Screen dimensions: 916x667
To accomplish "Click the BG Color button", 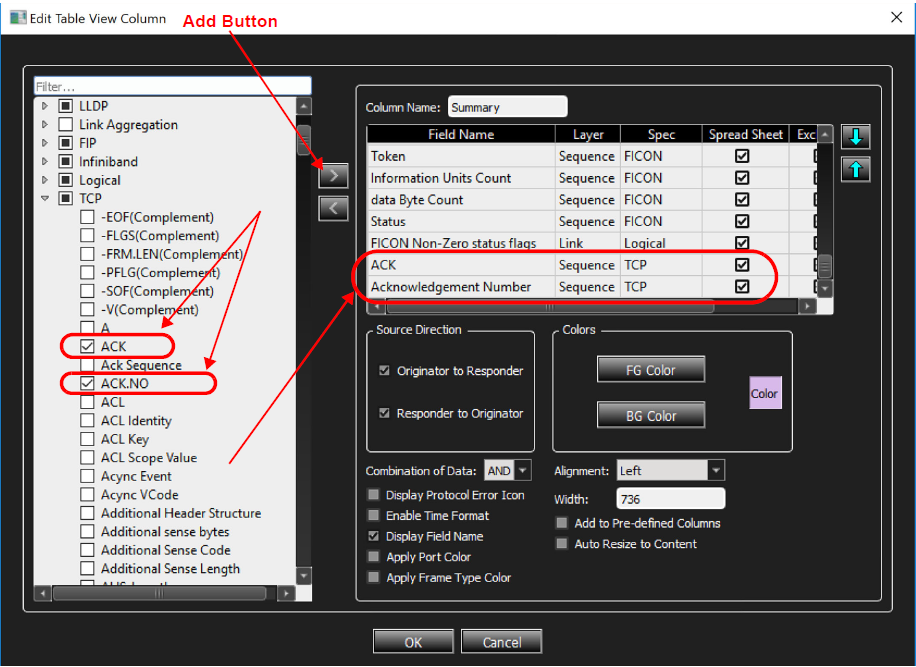I will click(651, 415).
